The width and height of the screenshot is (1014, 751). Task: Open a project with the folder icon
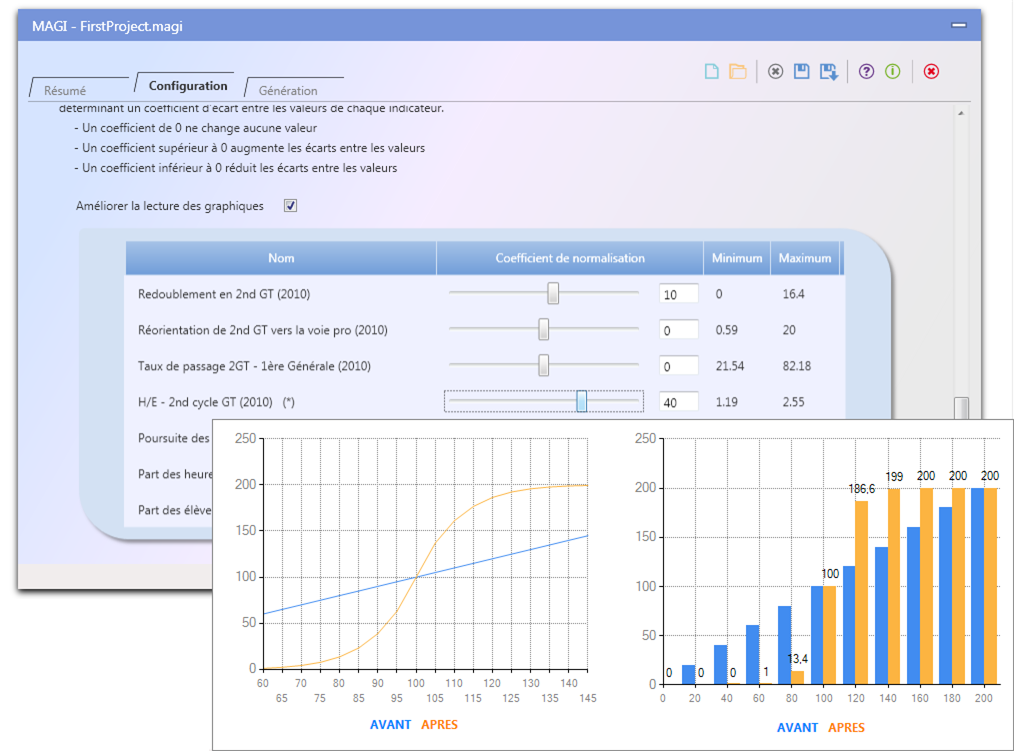[x=738, y=71]
